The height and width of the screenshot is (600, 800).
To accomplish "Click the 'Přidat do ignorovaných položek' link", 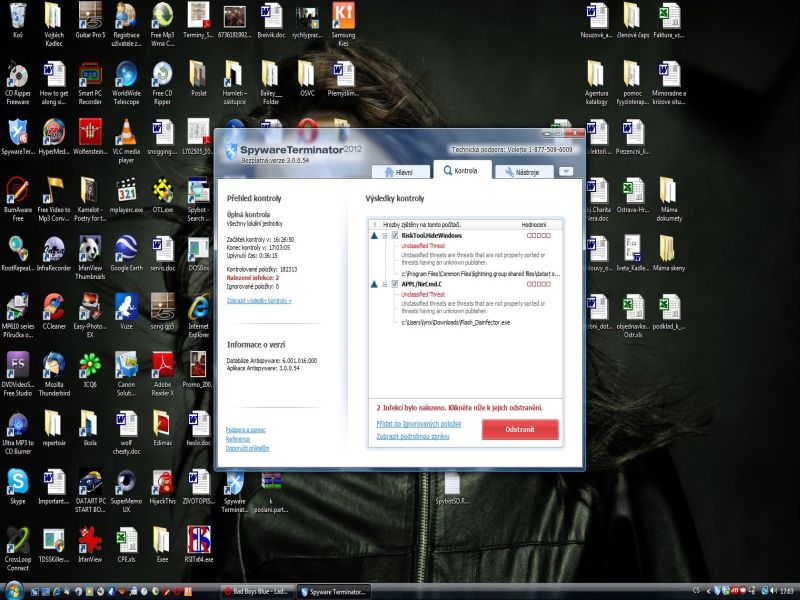I will coord(419,424).
